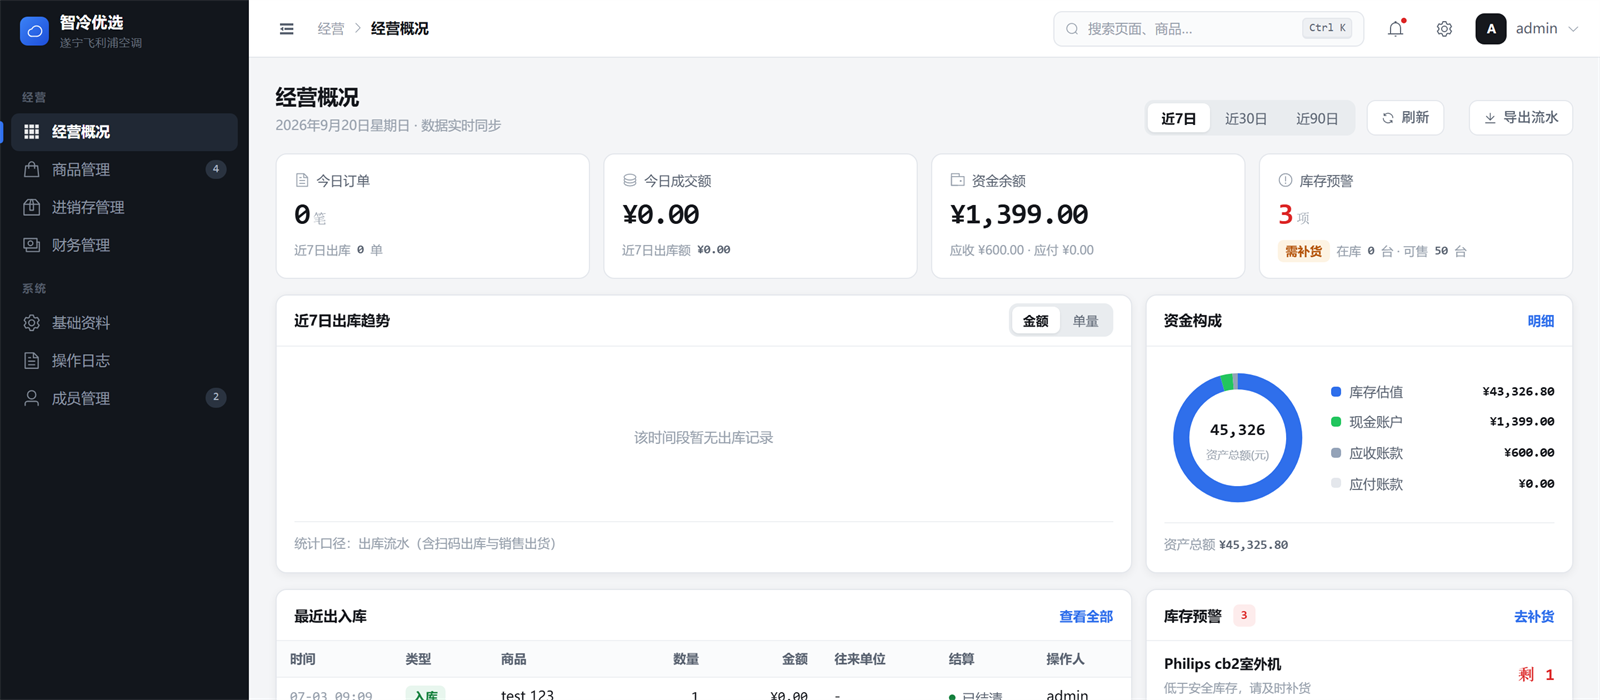Click the refresh arrows icon in 刷新 button
1600x700 pixels.
pos(1388,118)
